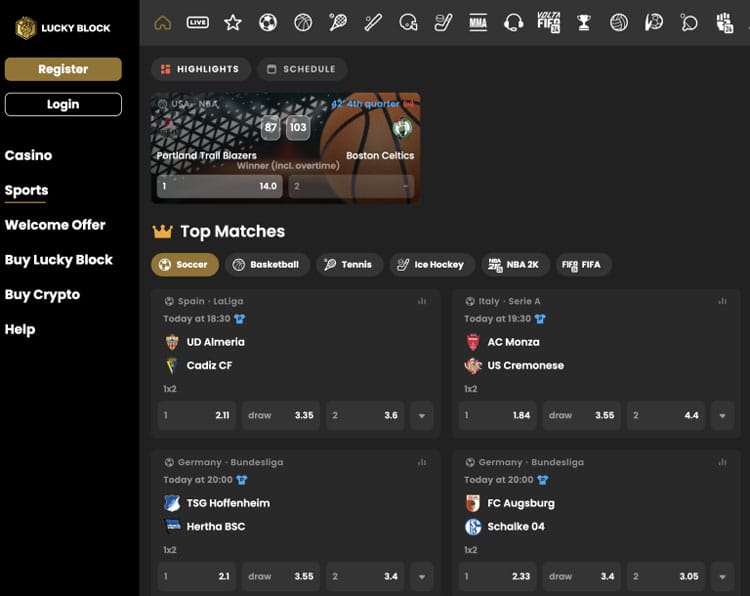Open Buy Lucky Block from the sidebar

59,260
